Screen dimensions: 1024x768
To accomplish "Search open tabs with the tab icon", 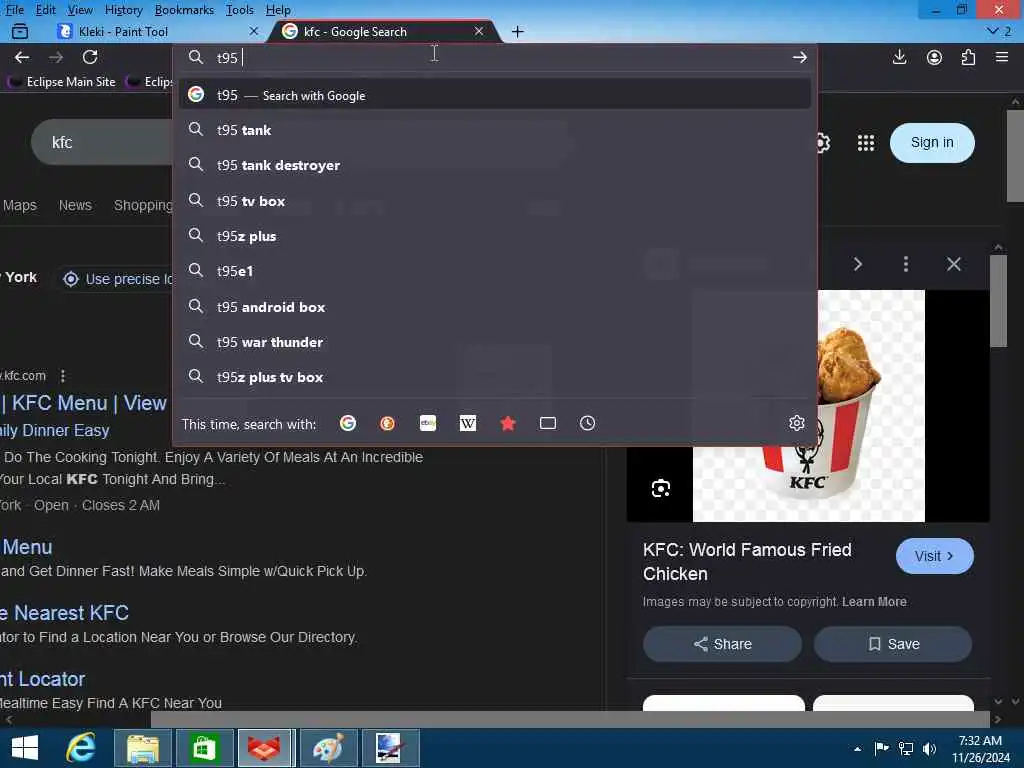I will 548,423.
